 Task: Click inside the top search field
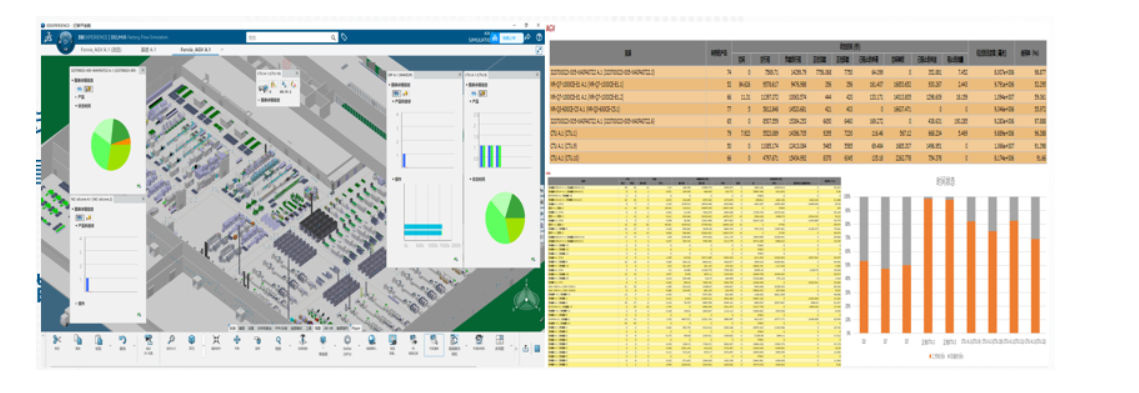tap(289, 37)
